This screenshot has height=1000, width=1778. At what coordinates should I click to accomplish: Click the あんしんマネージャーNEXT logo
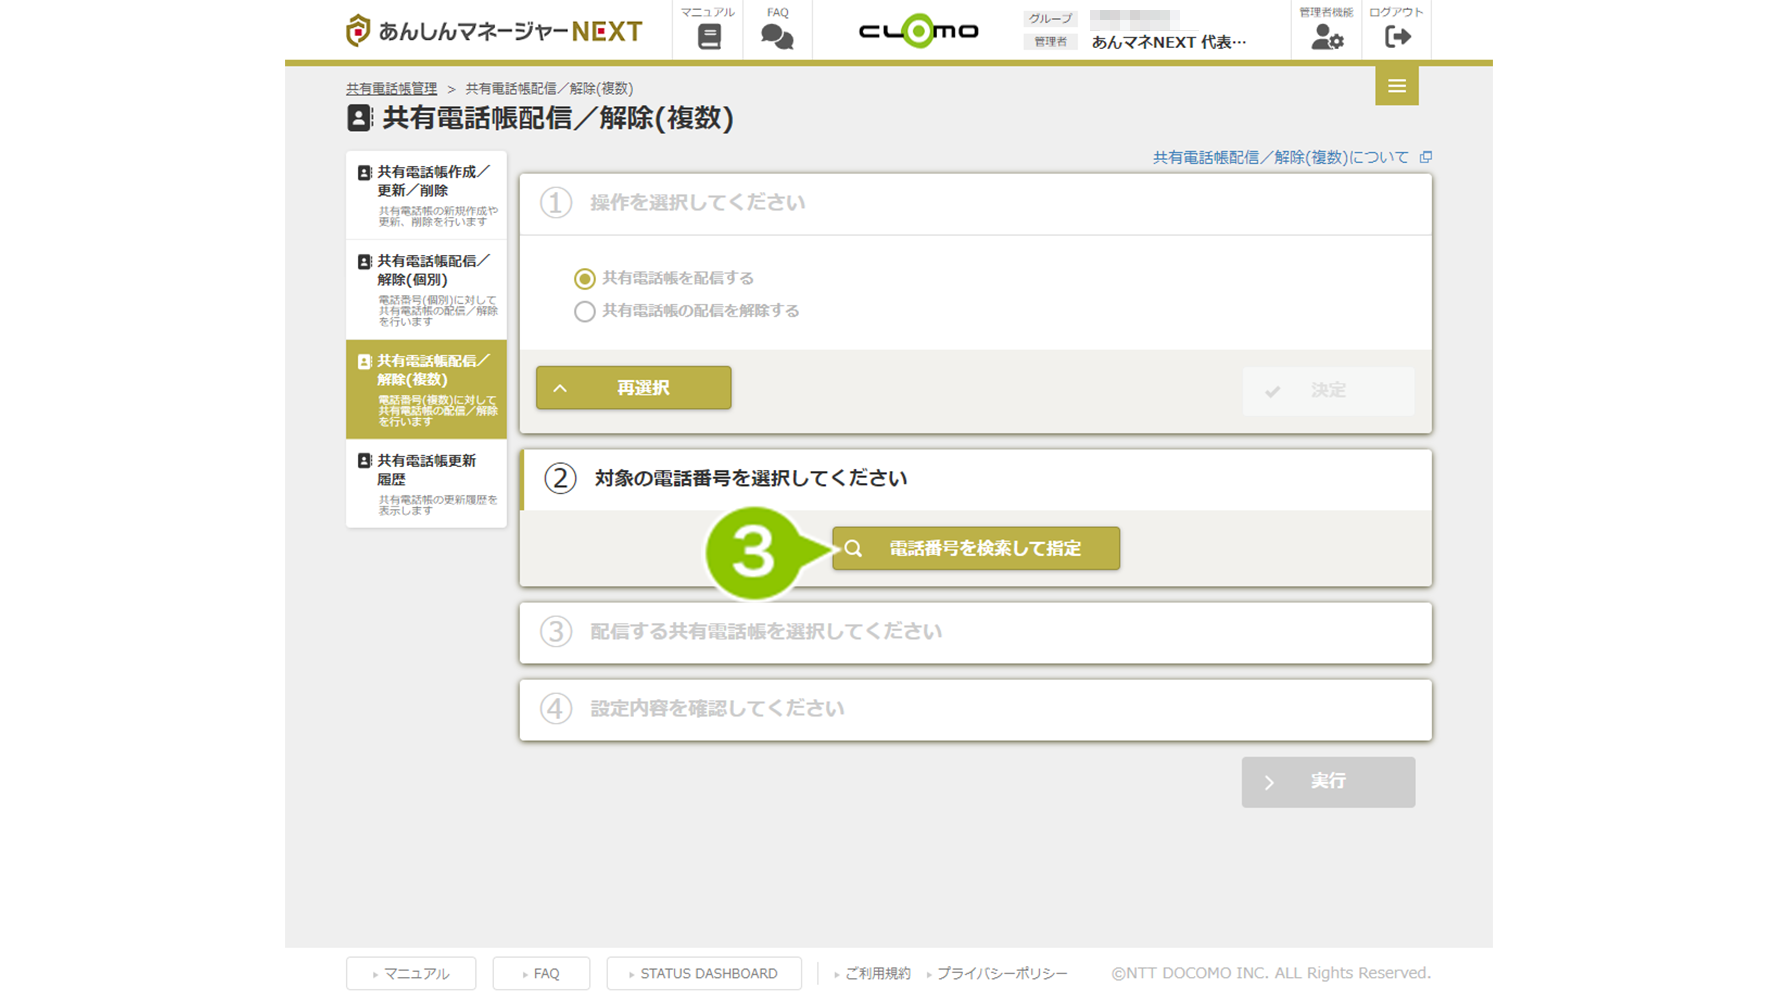point(494,31)
